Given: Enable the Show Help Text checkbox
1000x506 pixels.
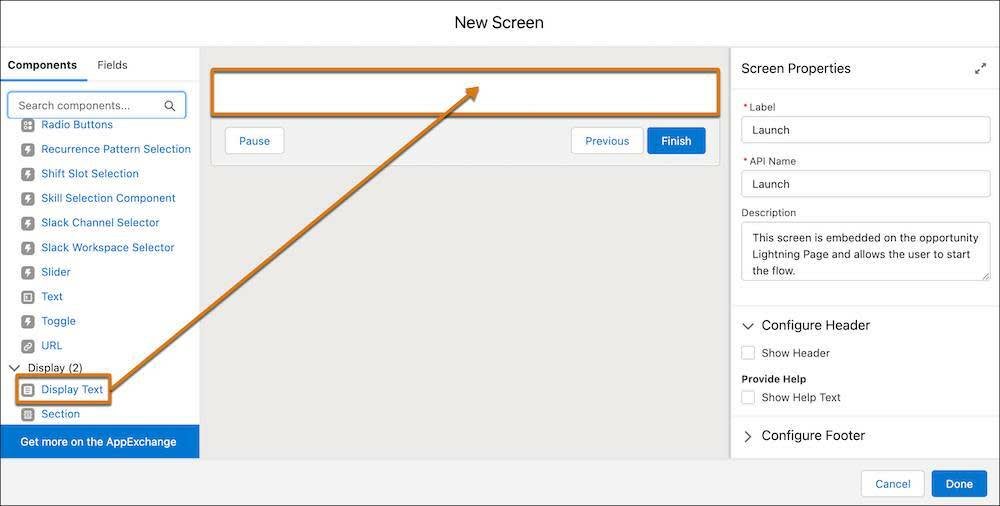Looking at the screenshot, I should 748,398.
